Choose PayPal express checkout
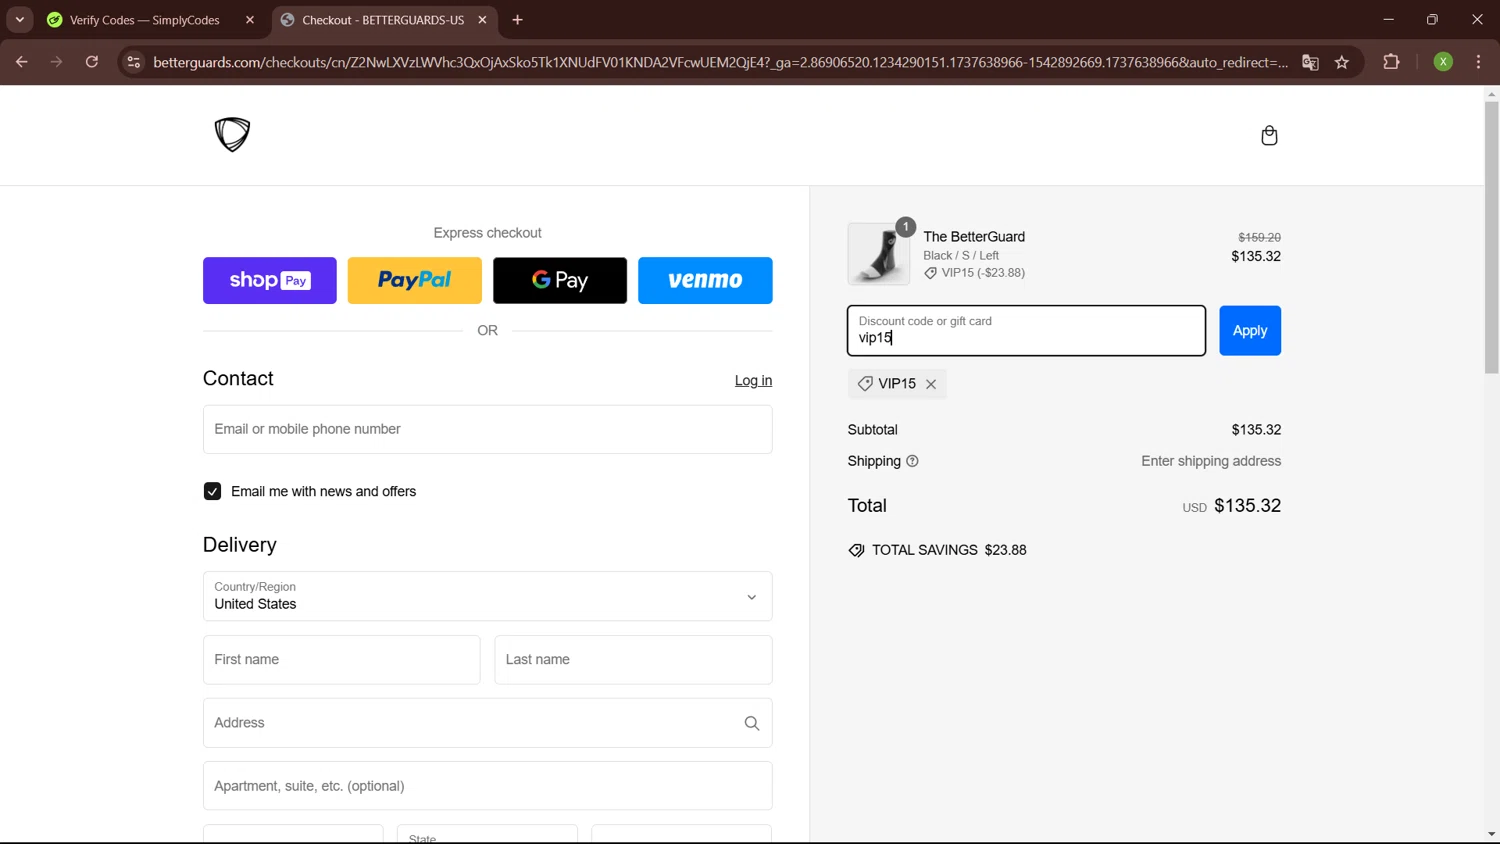1500x844 pixels. [415, 280]
